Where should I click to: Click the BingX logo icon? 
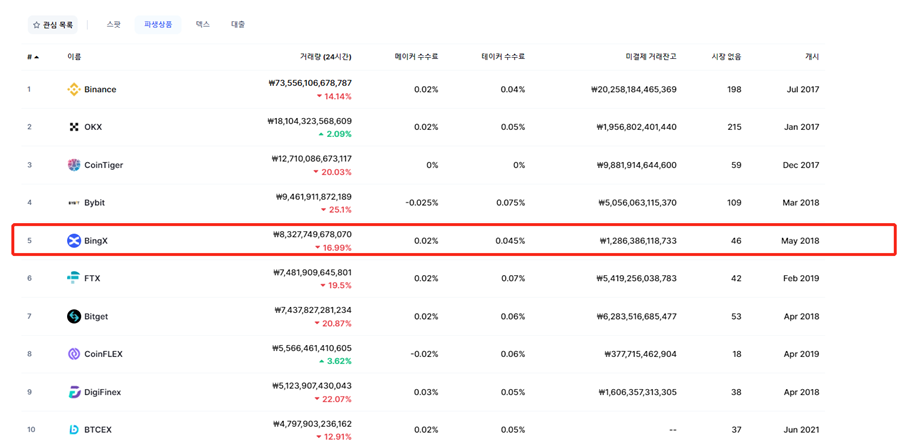pos(74,241)
